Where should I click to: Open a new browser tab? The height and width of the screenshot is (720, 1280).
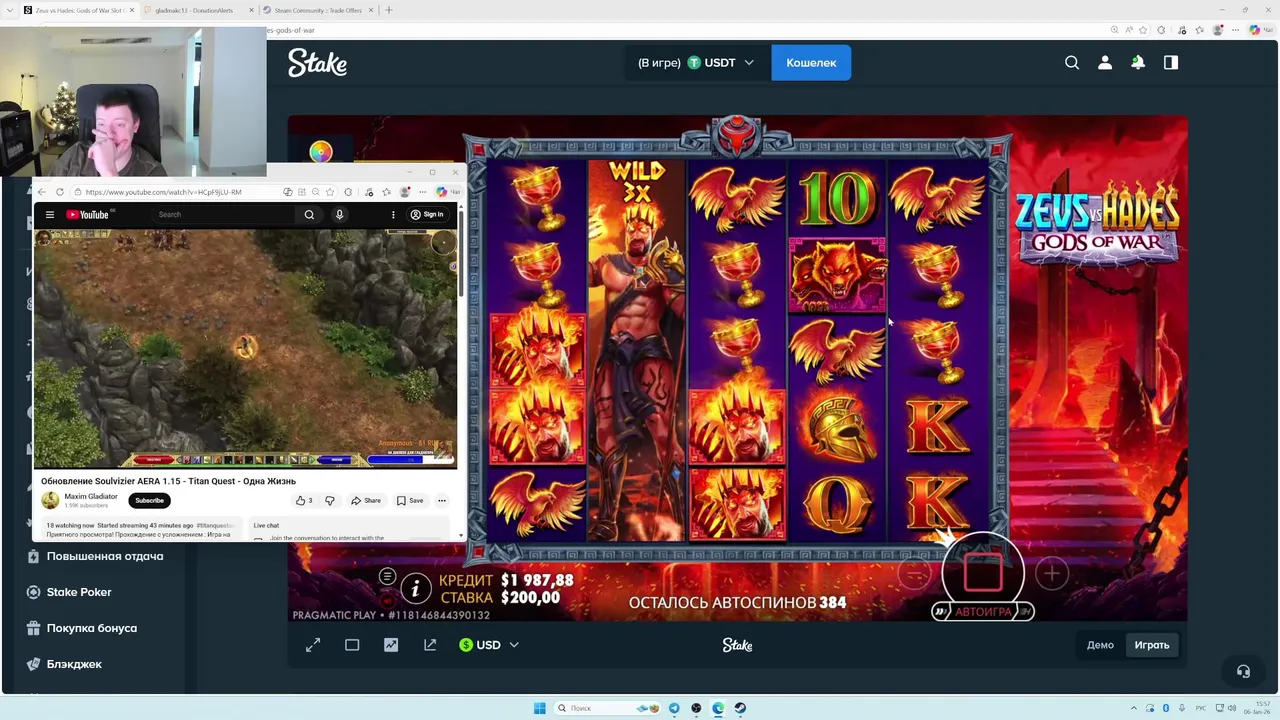(389, 10)
